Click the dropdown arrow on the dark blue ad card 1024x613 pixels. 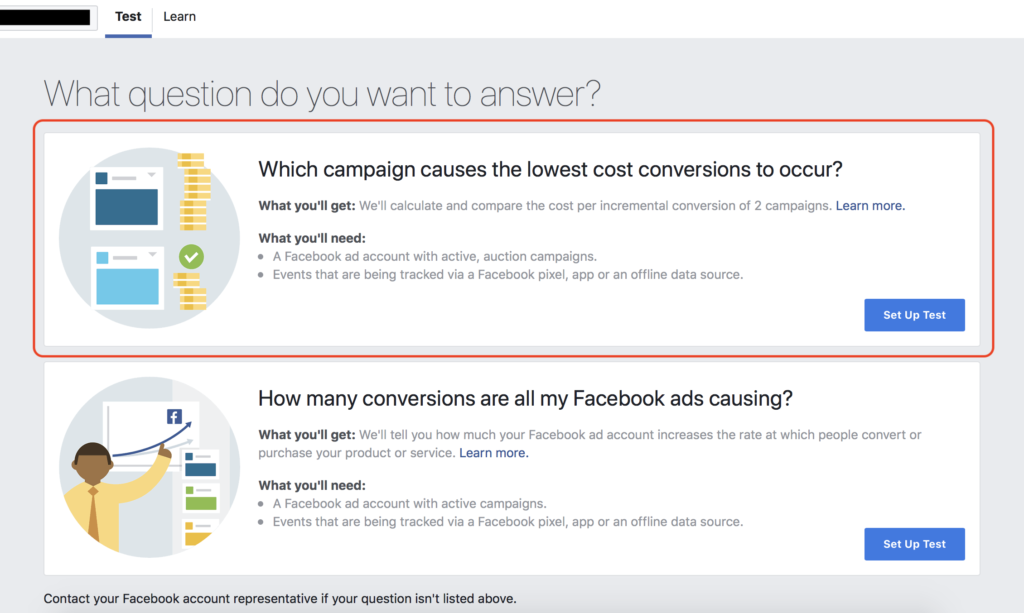point(151,175)
